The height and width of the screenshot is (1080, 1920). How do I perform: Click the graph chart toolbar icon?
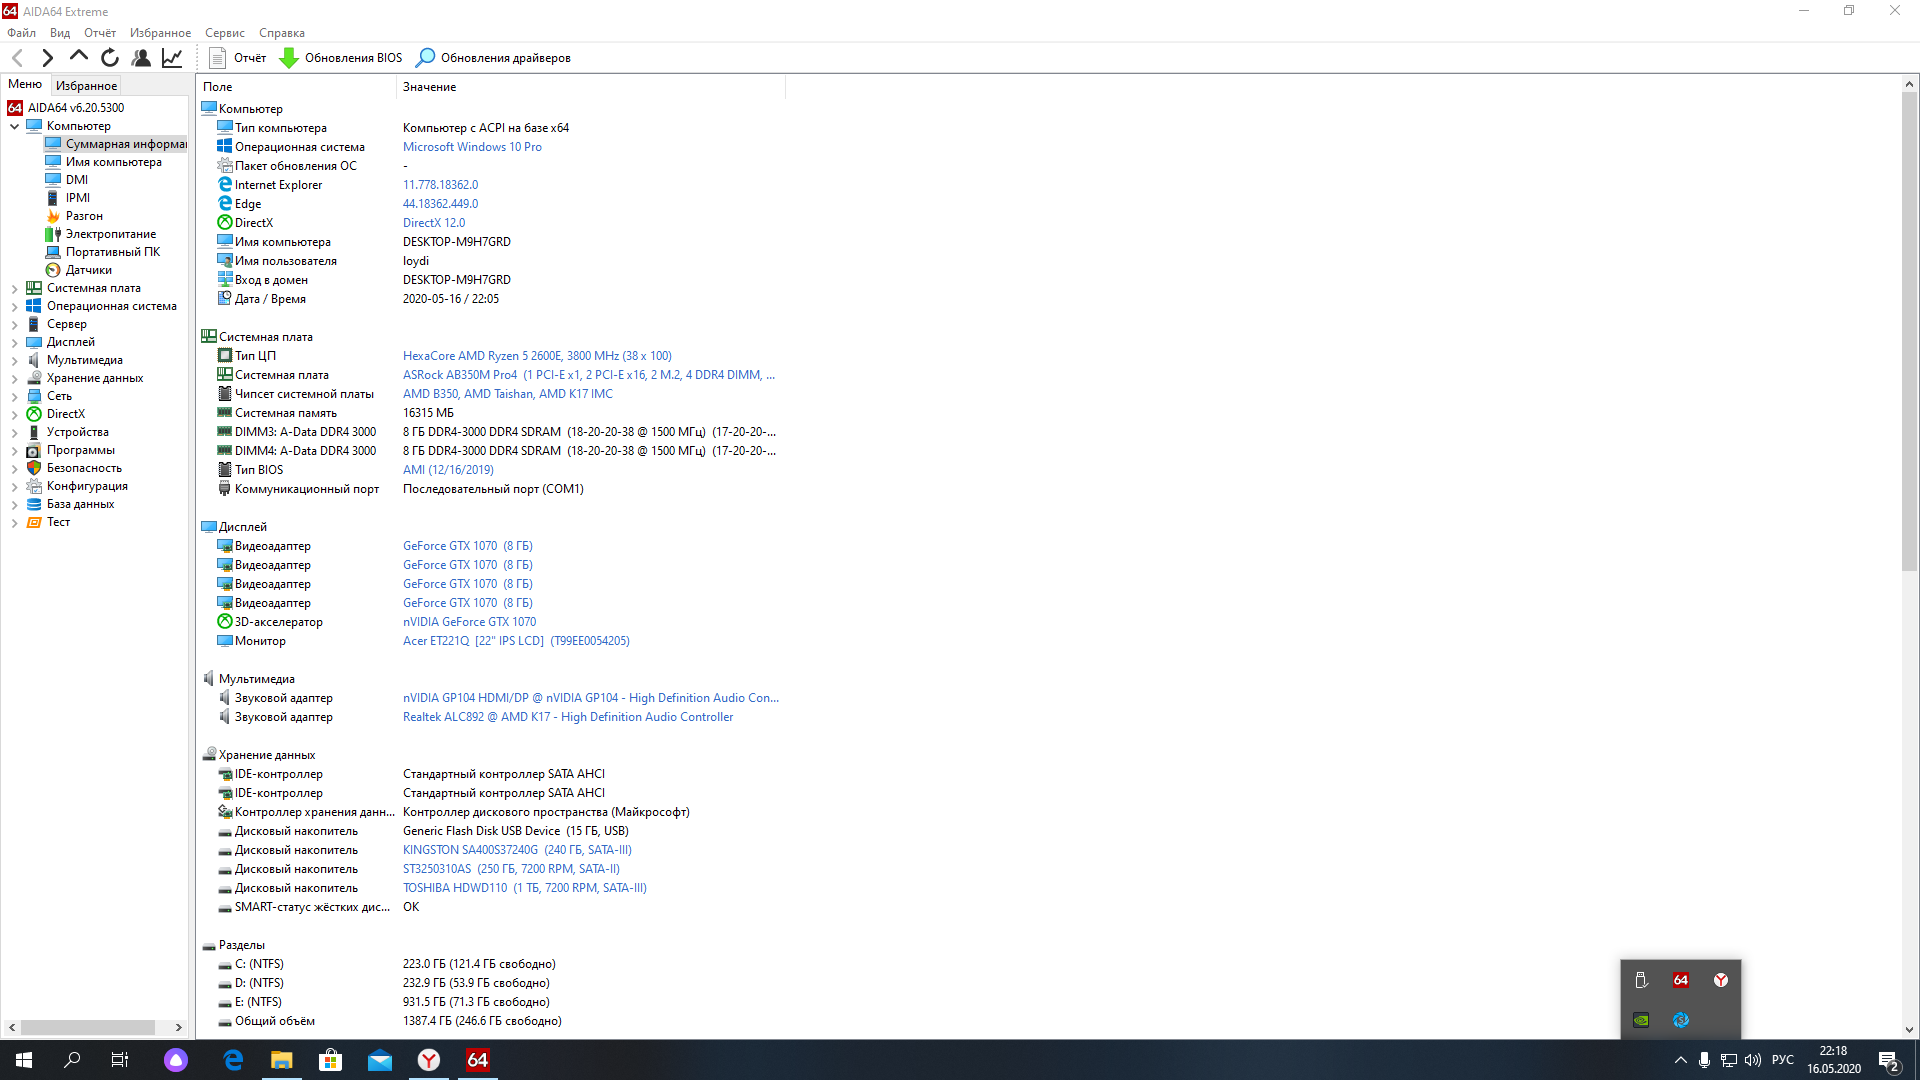(172, 58)
